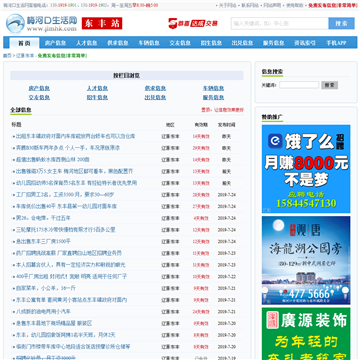Focus the top keyword search field

coord(280,23)
